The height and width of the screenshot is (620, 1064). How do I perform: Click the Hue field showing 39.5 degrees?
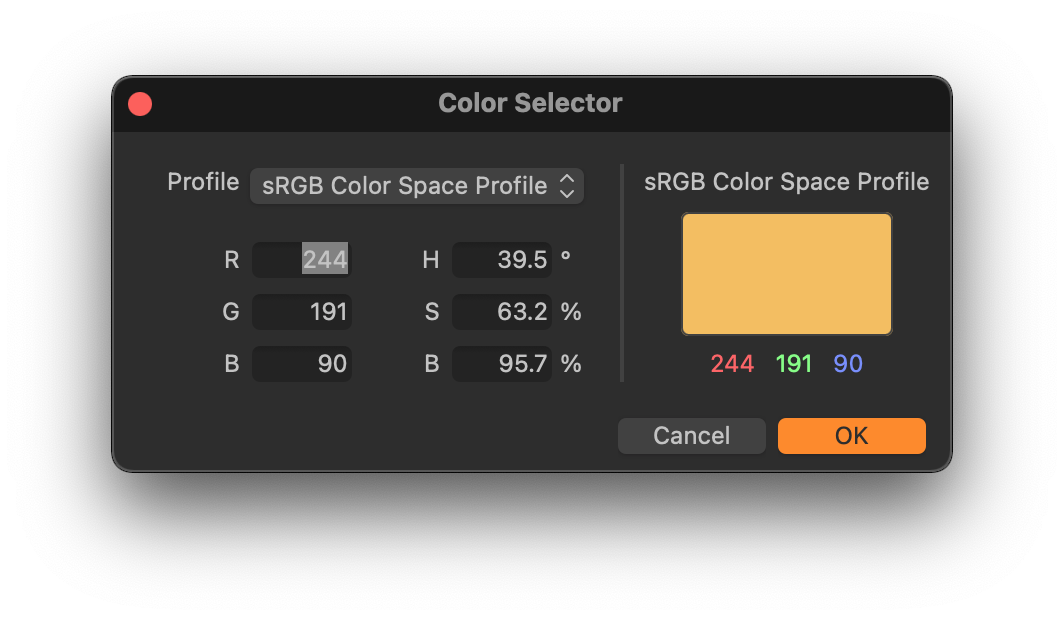point(502,259)
